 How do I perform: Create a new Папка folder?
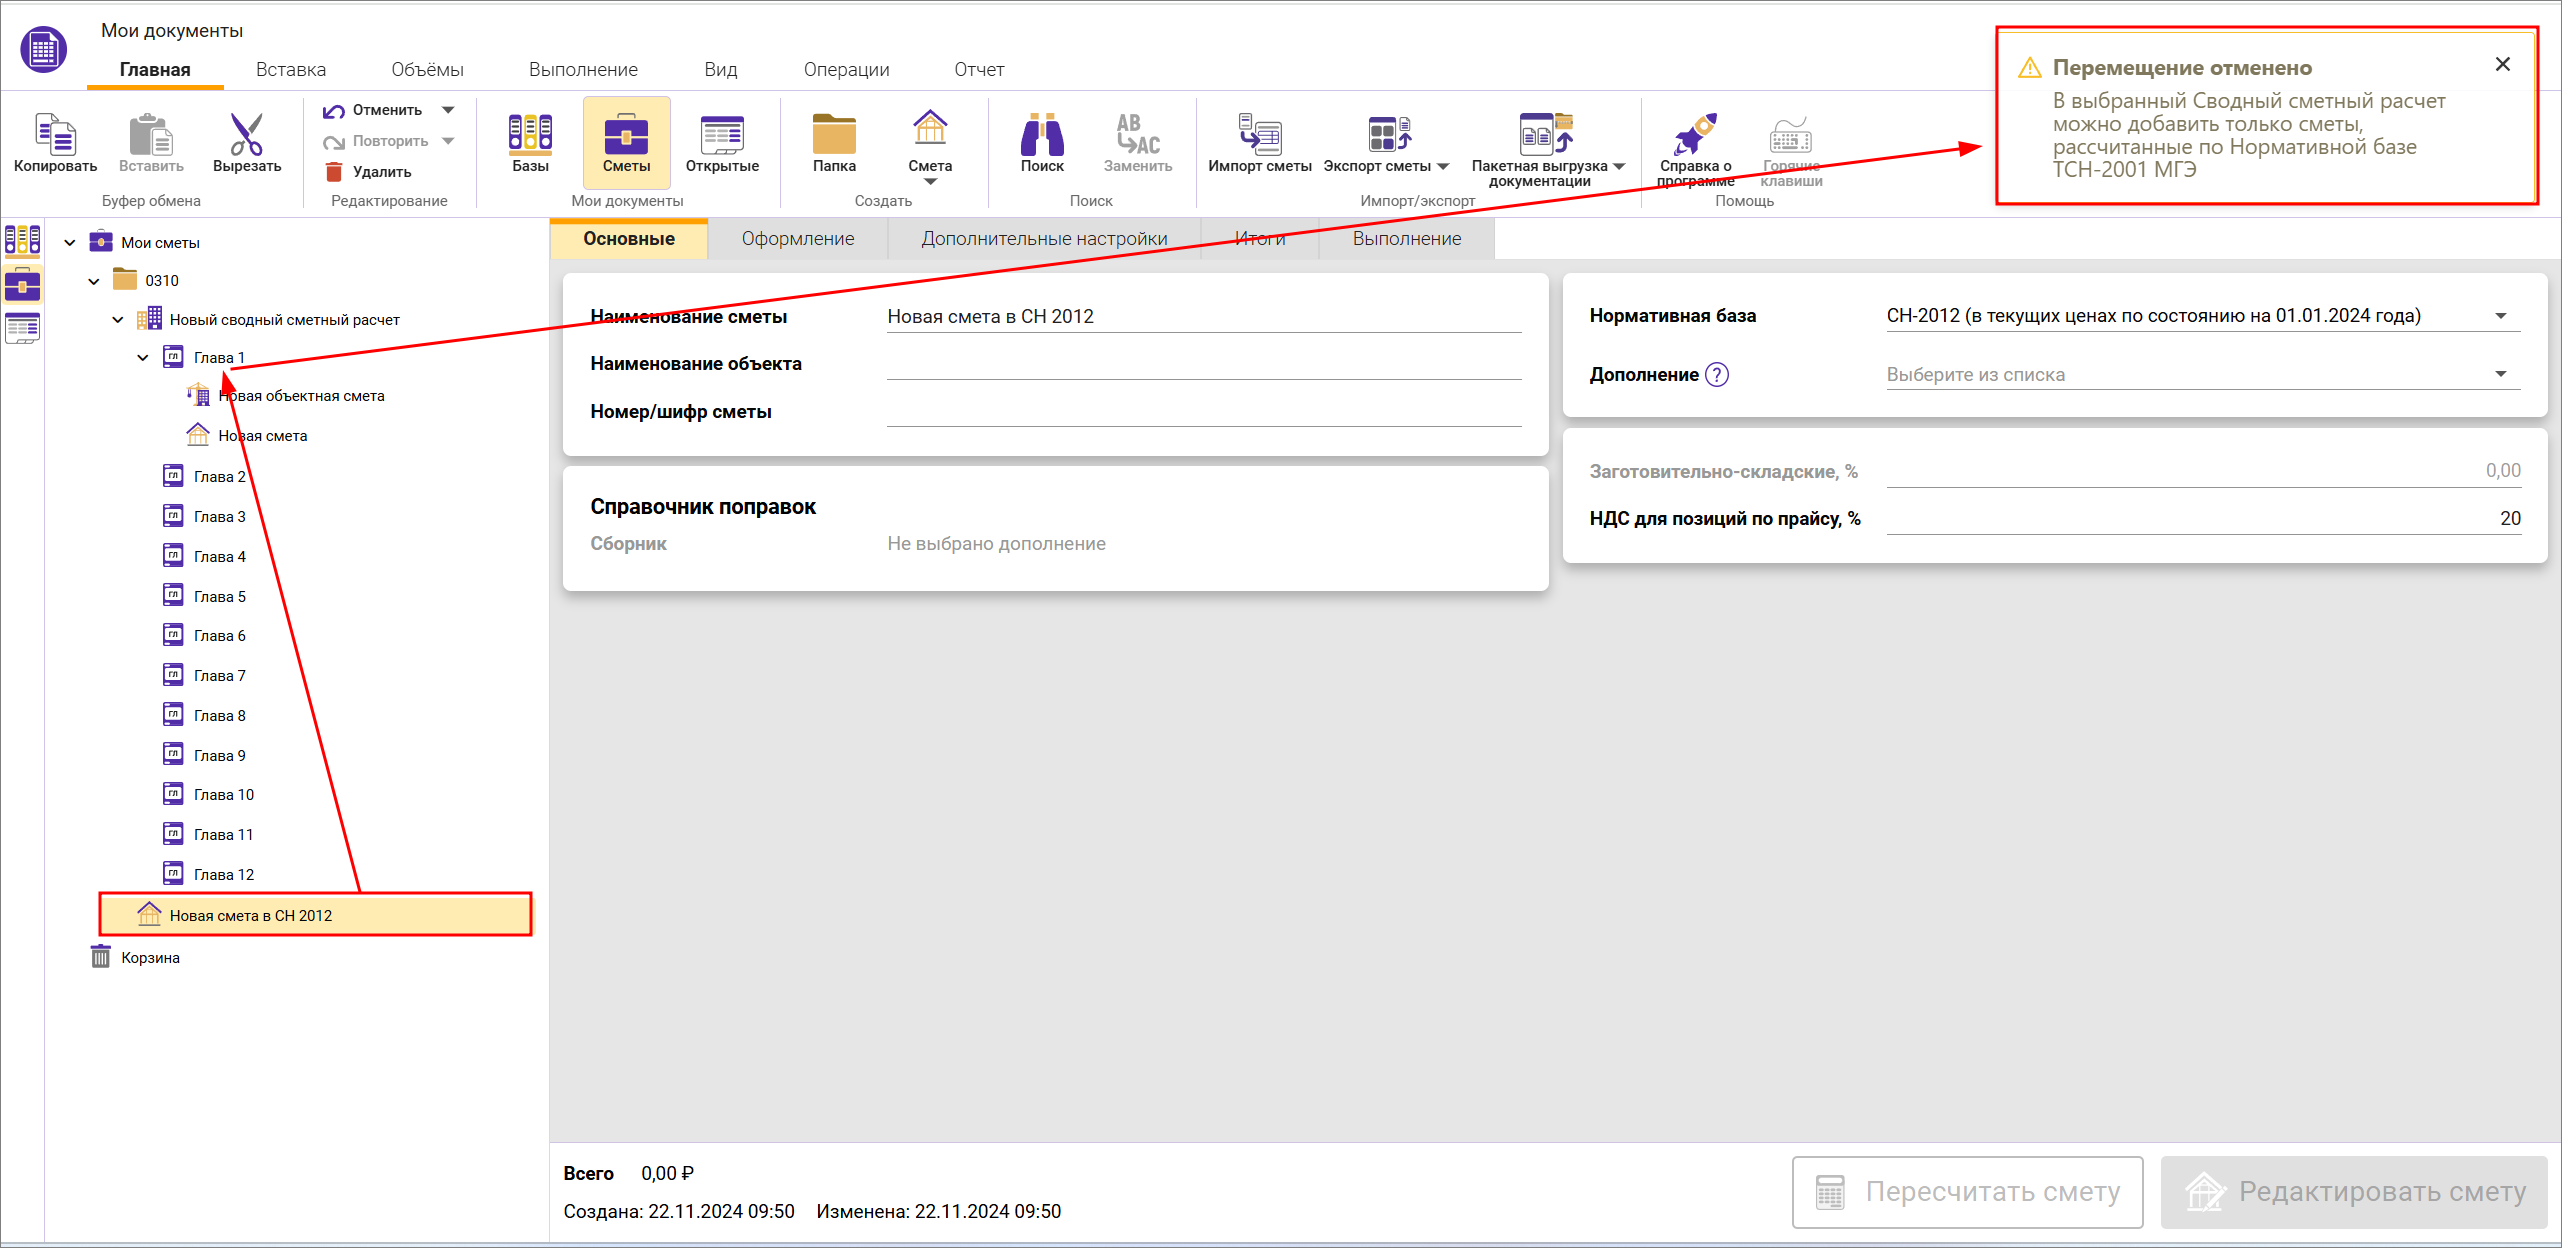(833, 135)
